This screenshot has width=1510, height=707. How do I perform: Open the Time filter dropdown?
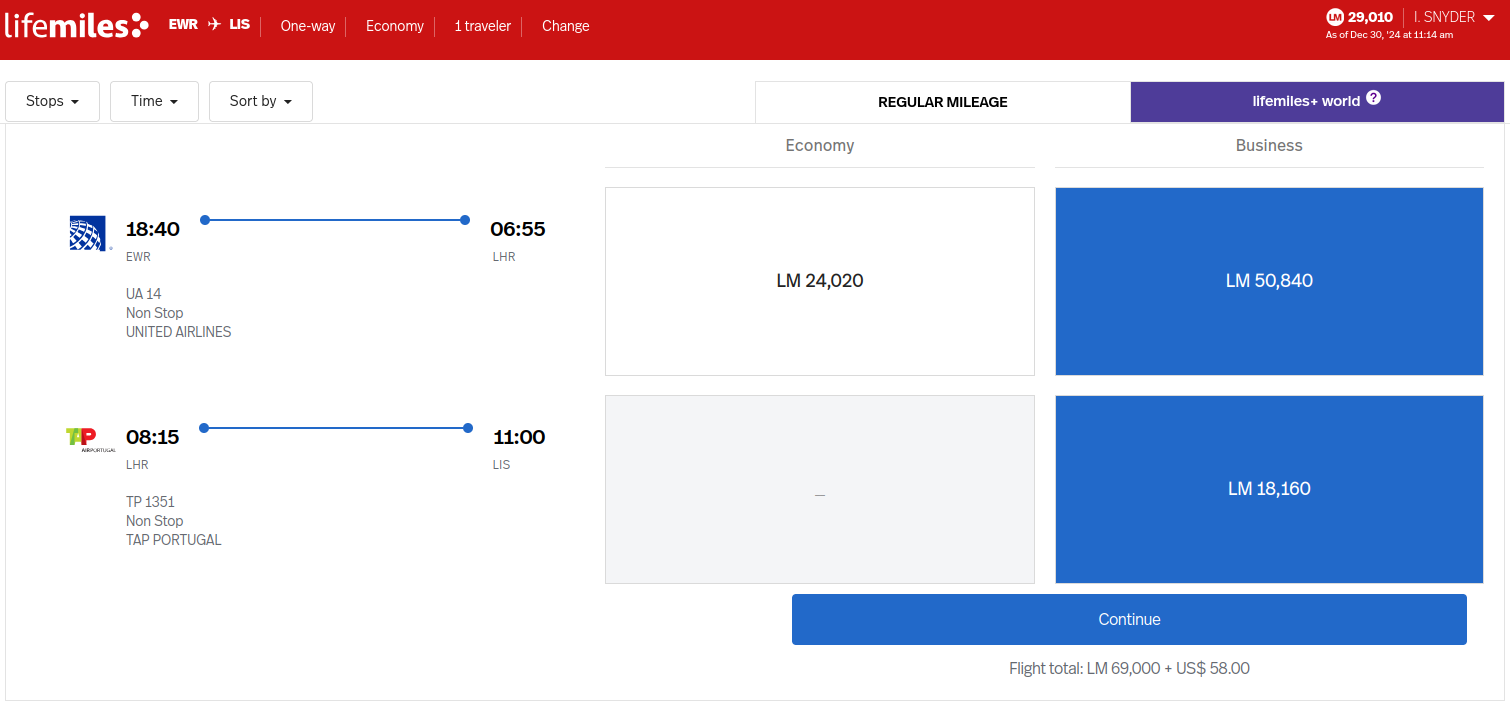[x=154, y=101]
